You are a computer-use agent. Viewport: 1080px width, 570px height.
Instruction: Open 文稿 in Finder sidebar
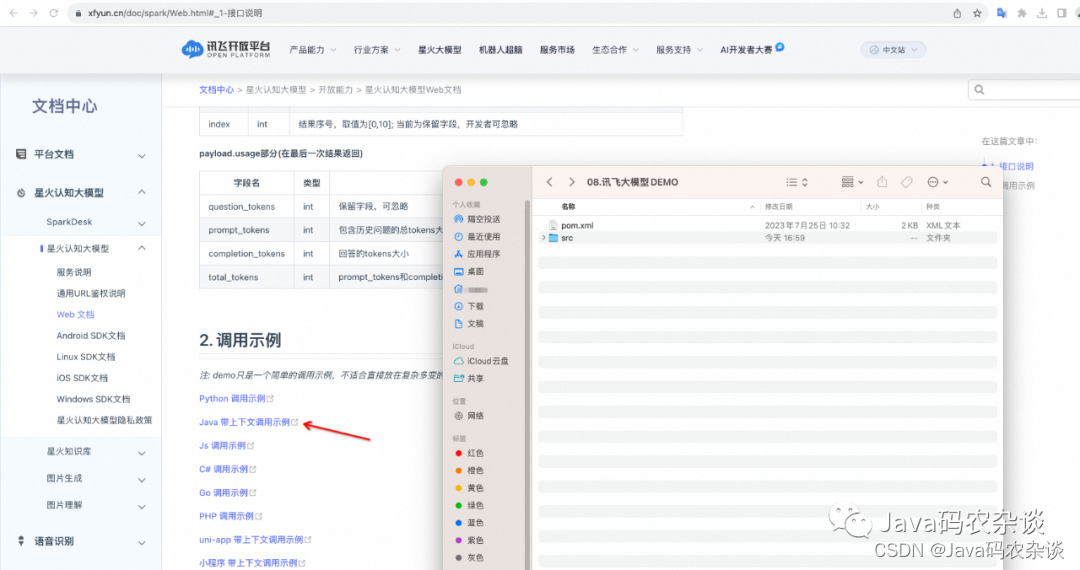(469, 324)
